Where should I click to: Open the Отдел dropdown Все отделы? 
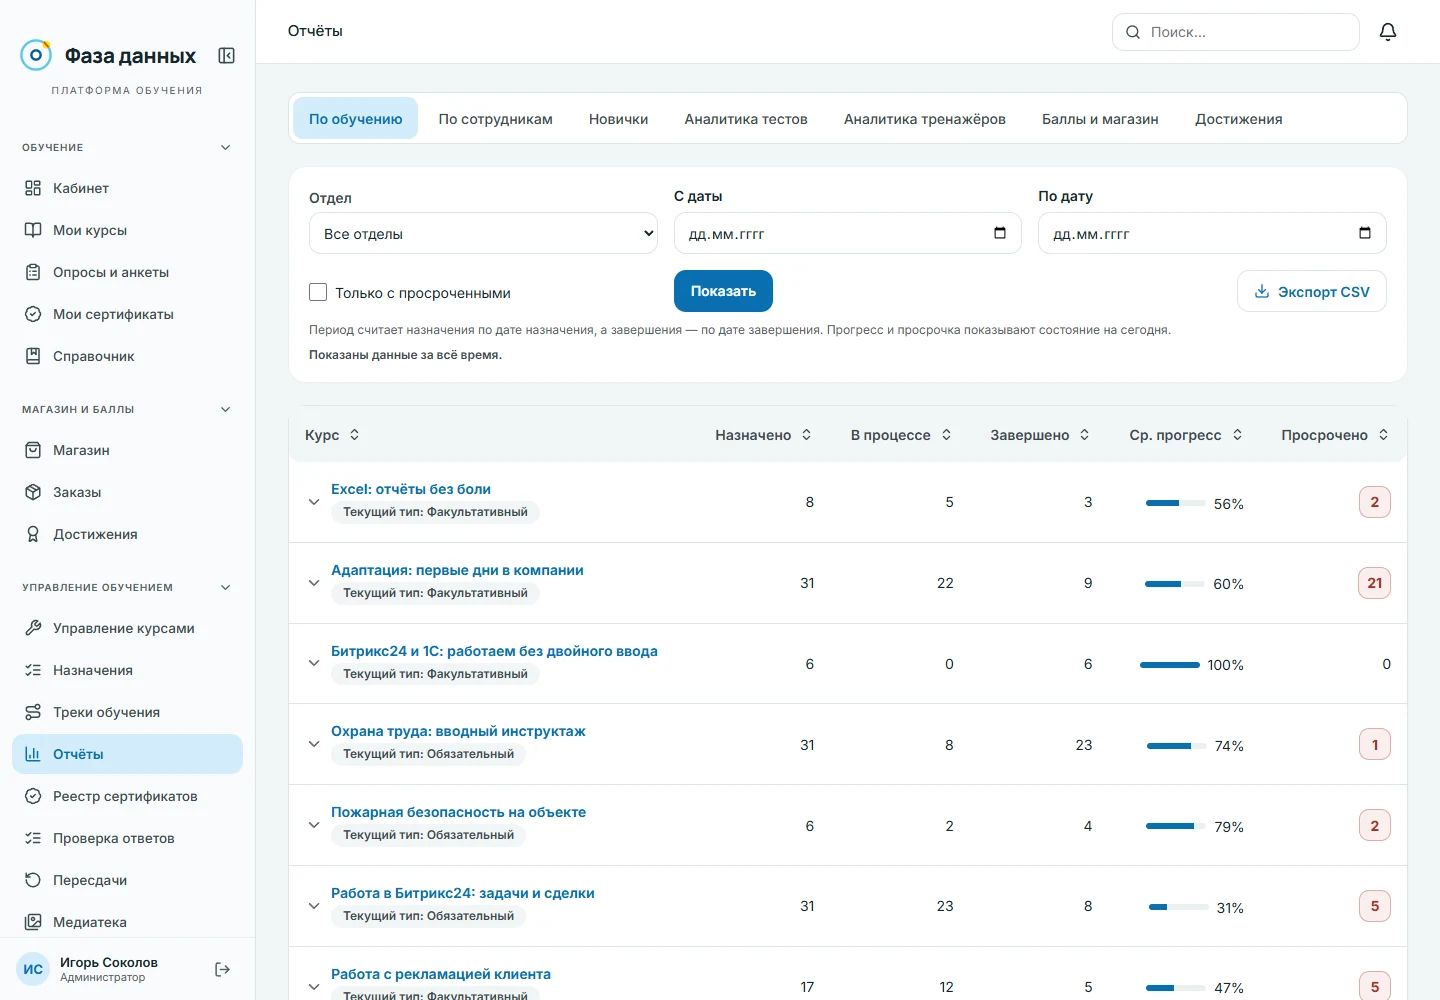[x=483, y=233]
